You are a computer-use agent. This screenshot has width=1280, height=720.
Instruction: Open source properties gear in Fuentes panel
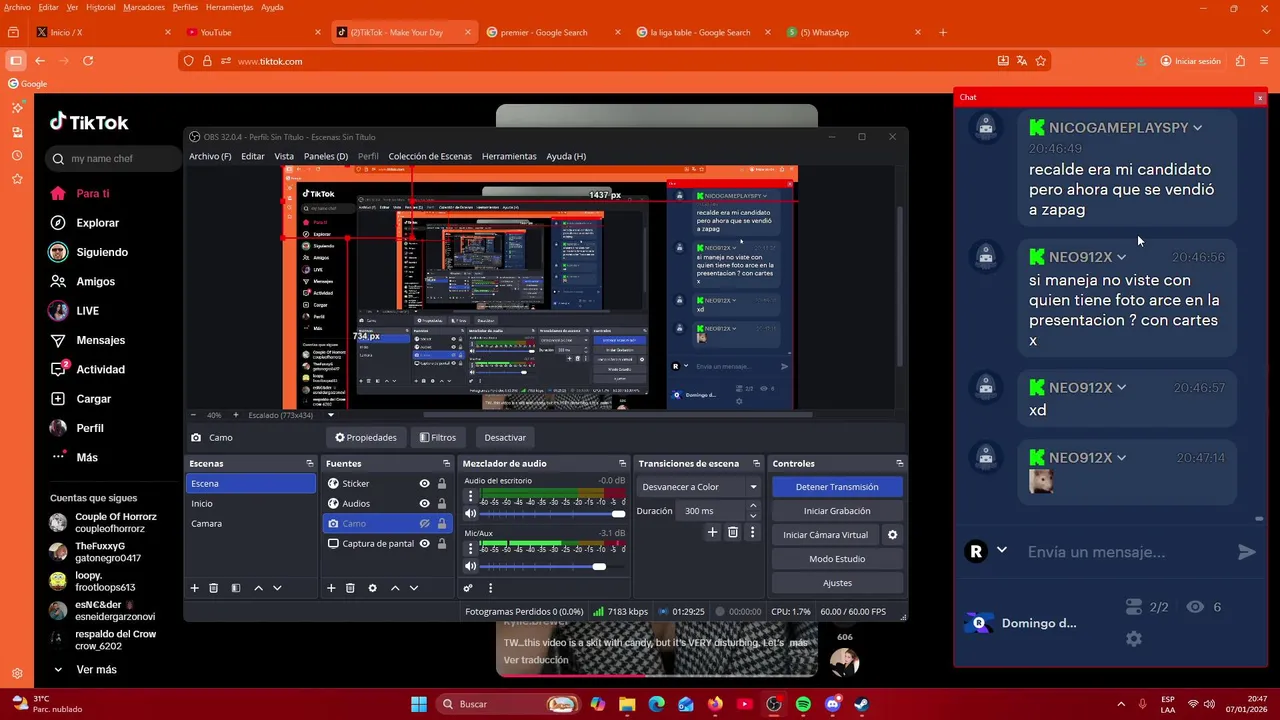pyautogui.click(x=372, y=588)
